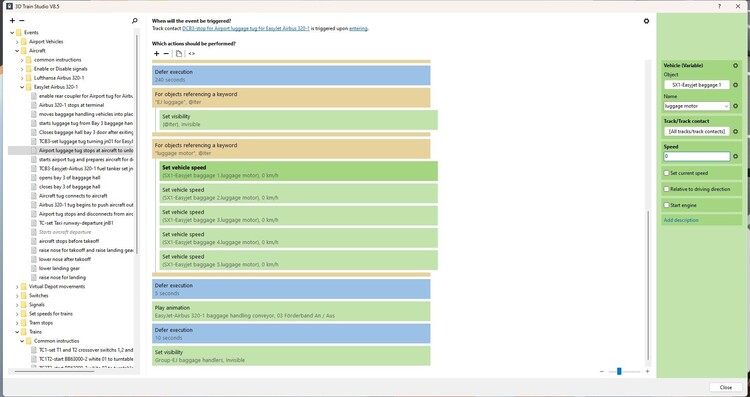Screen dimensions: 750x397
Task: Click the gear next to Speed field
Action: [735, 156]
